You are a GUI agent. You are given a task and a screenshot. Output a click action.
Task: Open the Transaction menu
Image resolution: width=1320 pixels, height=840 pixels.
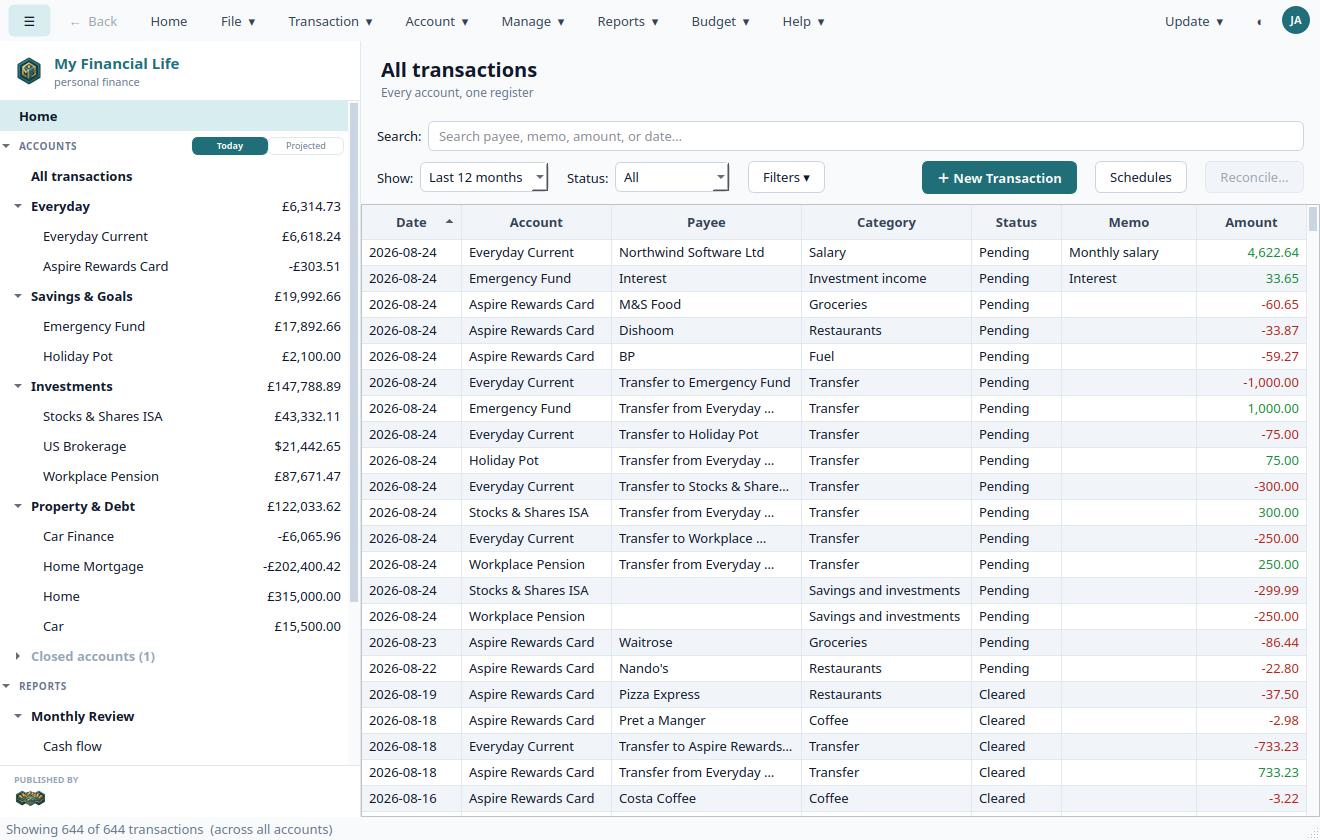pos(330,21)
